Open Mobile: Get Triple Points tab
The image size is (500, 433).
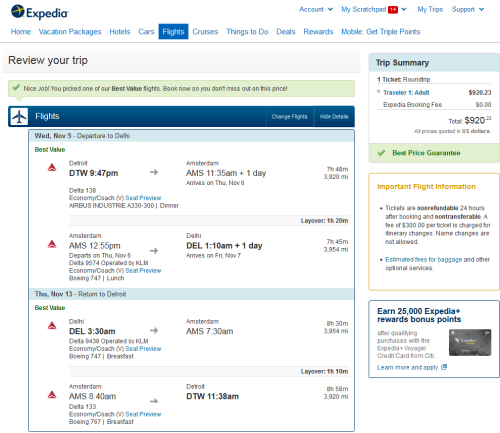[380, 32]
